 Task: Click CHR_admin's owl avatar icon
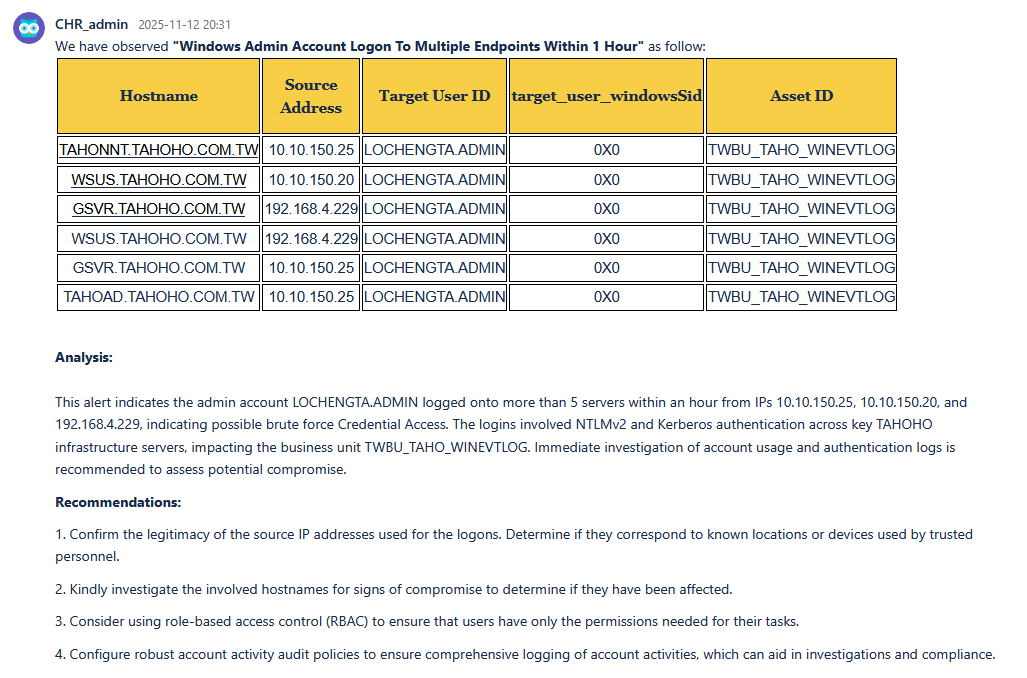click(x=28, y=27)
